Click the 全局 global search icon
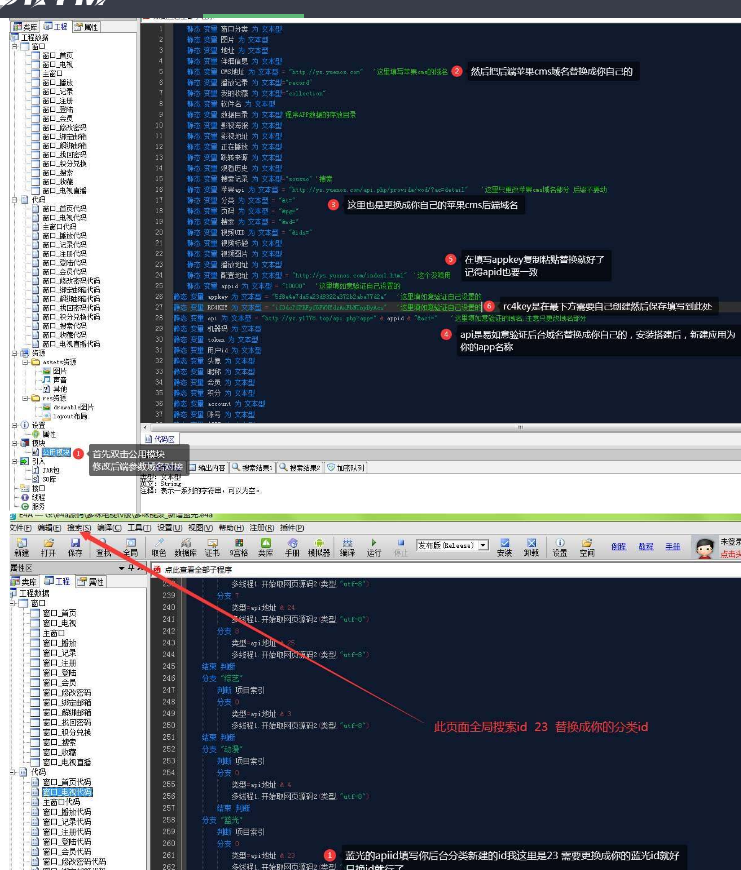The width and height of the screenshot is (741, 870). pos(130,545)
